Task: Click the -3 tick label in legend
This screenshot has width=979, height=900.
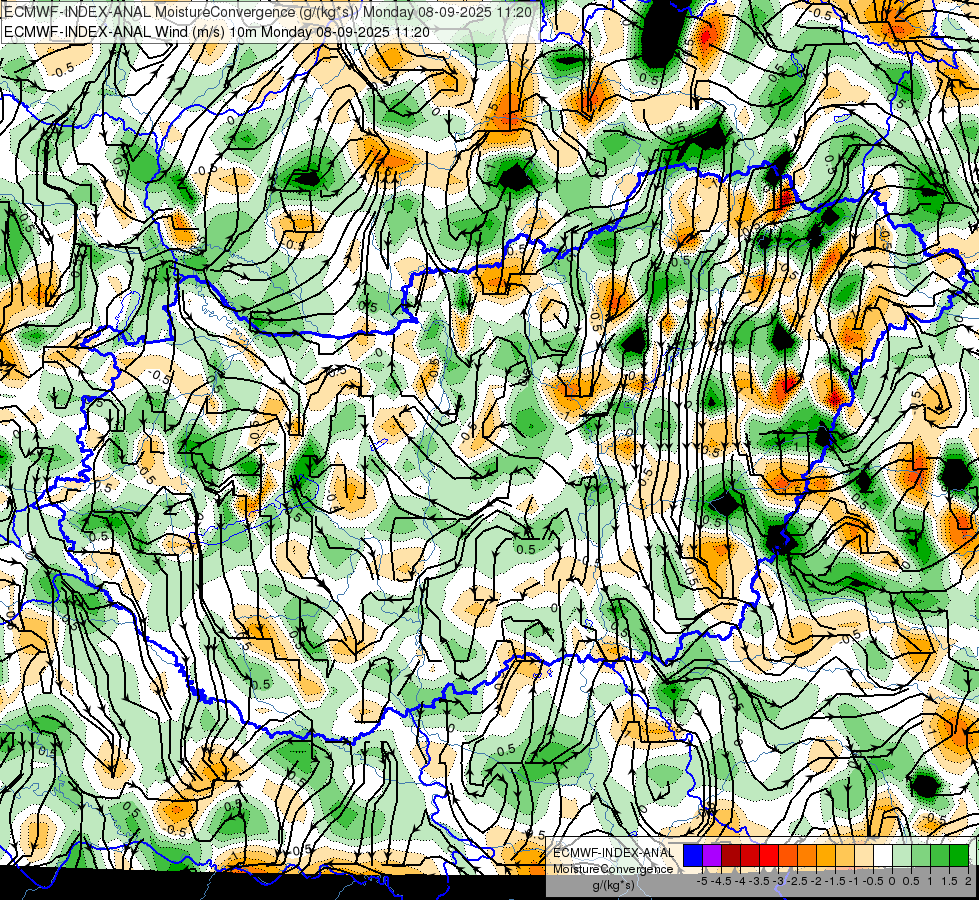Action: coord(778,881)
